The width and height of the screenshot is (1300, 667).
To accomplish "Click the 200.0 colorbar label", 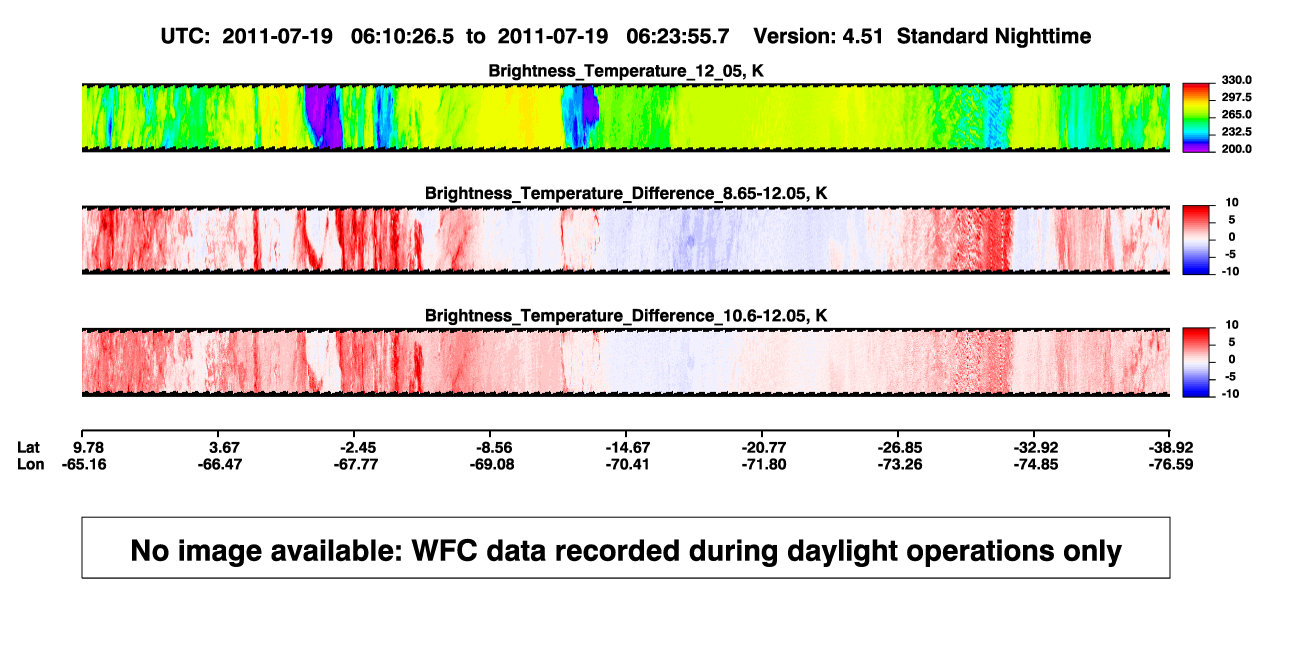I will (1236, 149).
